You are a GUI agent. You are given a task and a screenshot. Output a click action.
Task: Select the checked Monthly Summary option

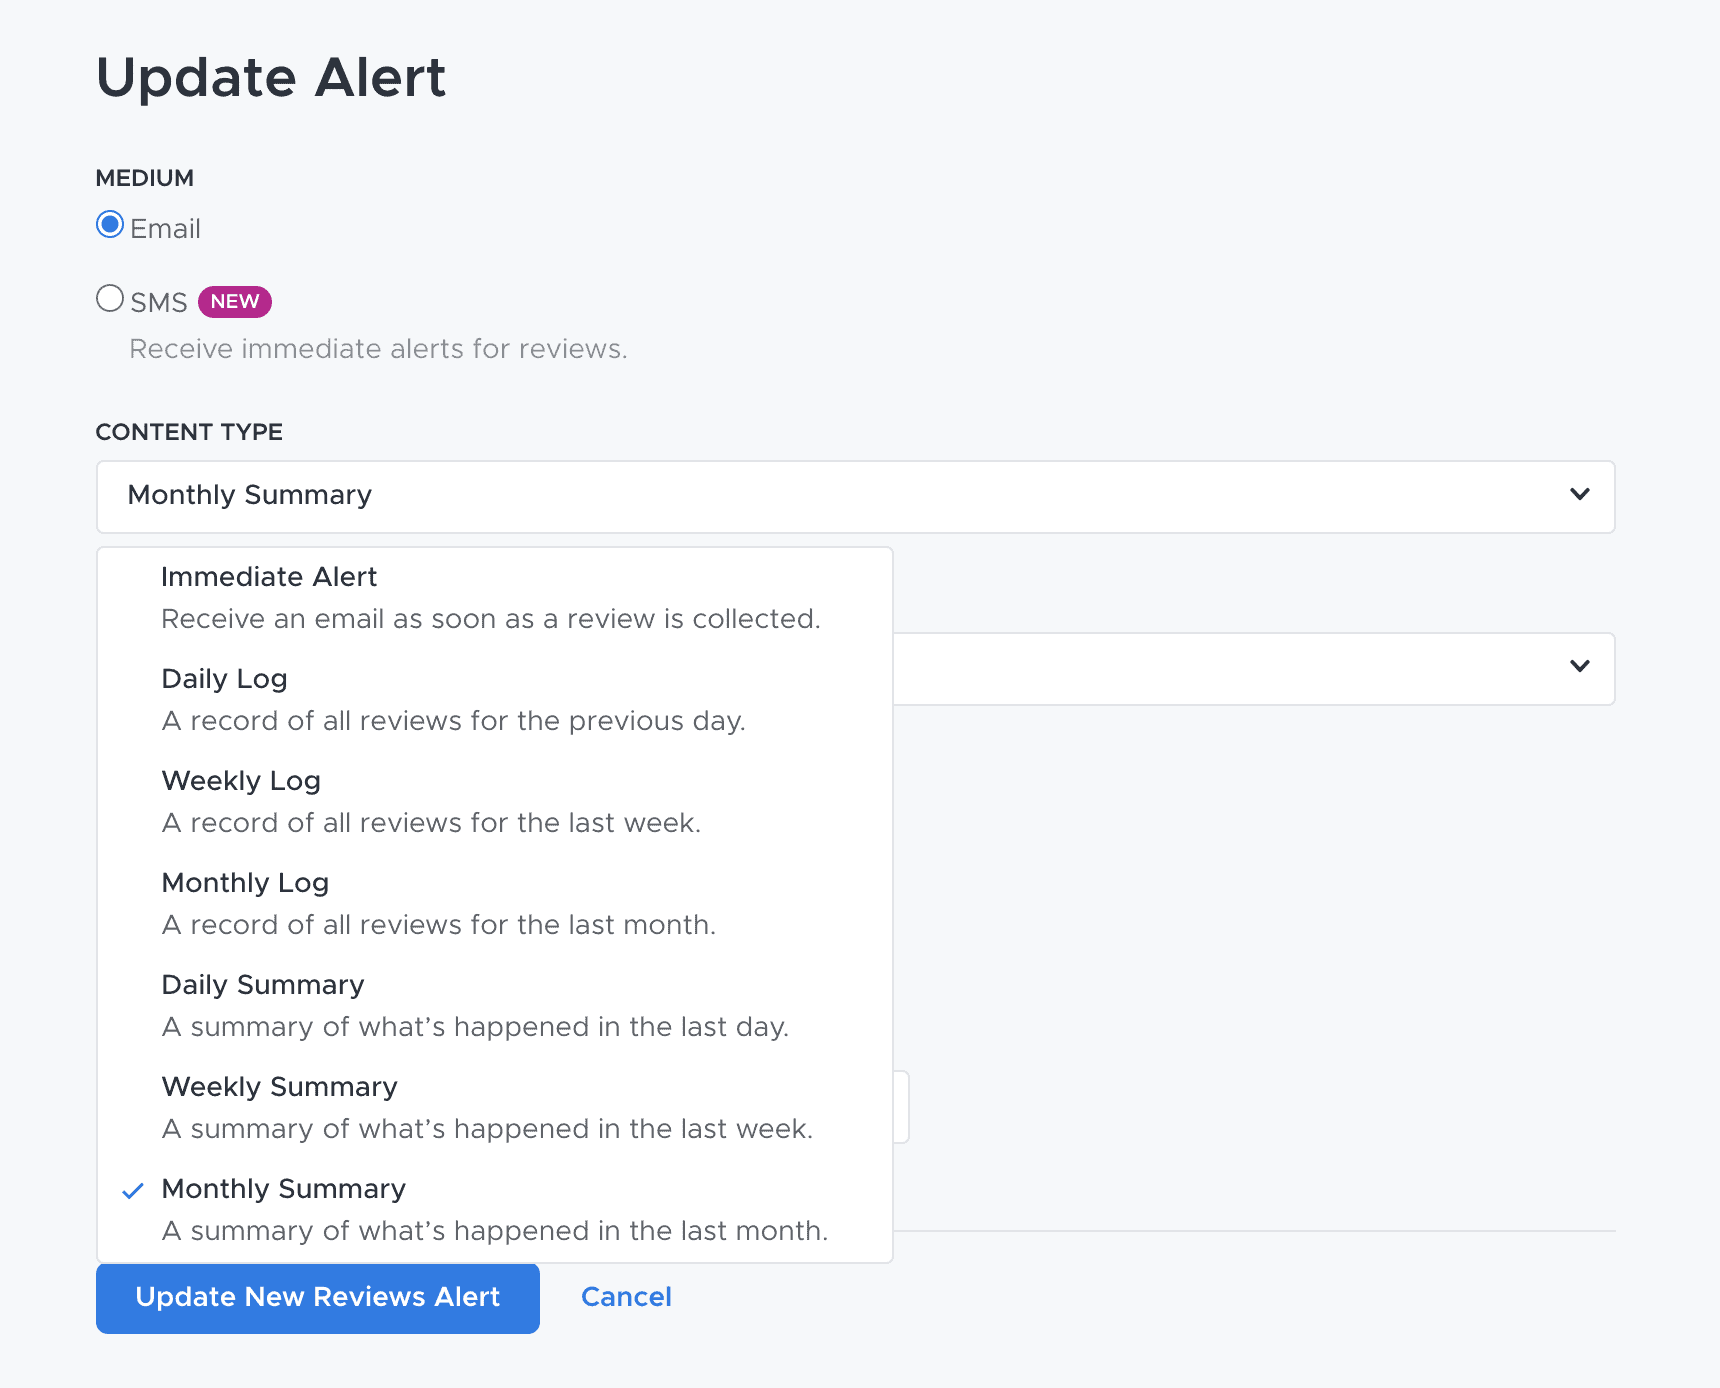click(283, 1189)
